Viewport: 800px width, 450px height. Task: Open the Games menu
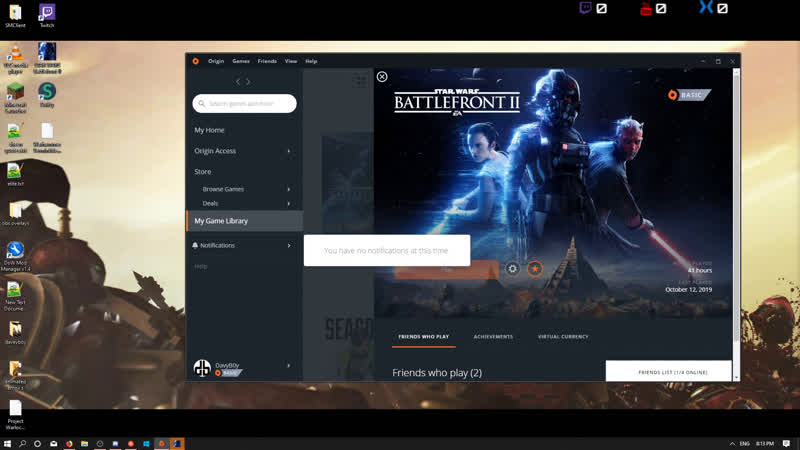point(241,61)
